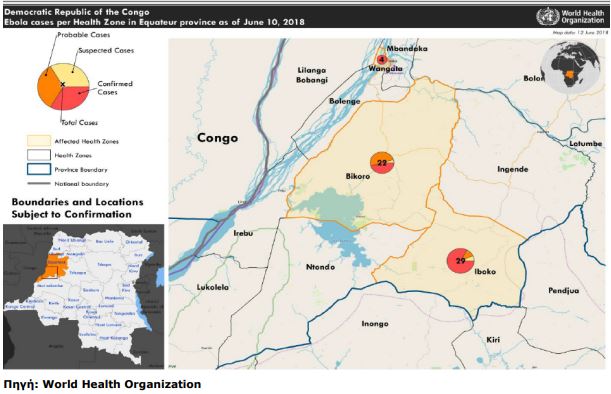Image resolution: width=611 pixels, height=394 pixels.
Task: Click the World Health Organization logo
Action: tap(571, 16)
